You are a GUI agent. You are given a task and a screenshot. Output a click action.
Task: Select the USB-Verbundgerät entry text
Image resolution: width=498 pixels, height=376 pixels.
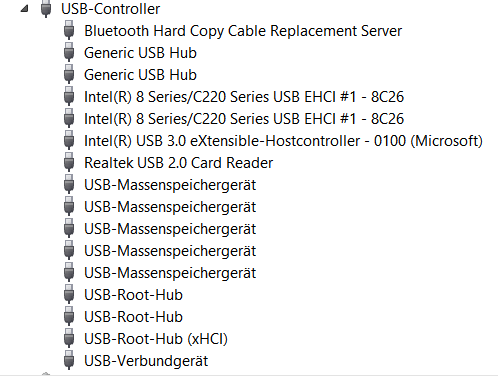[146, 361]
